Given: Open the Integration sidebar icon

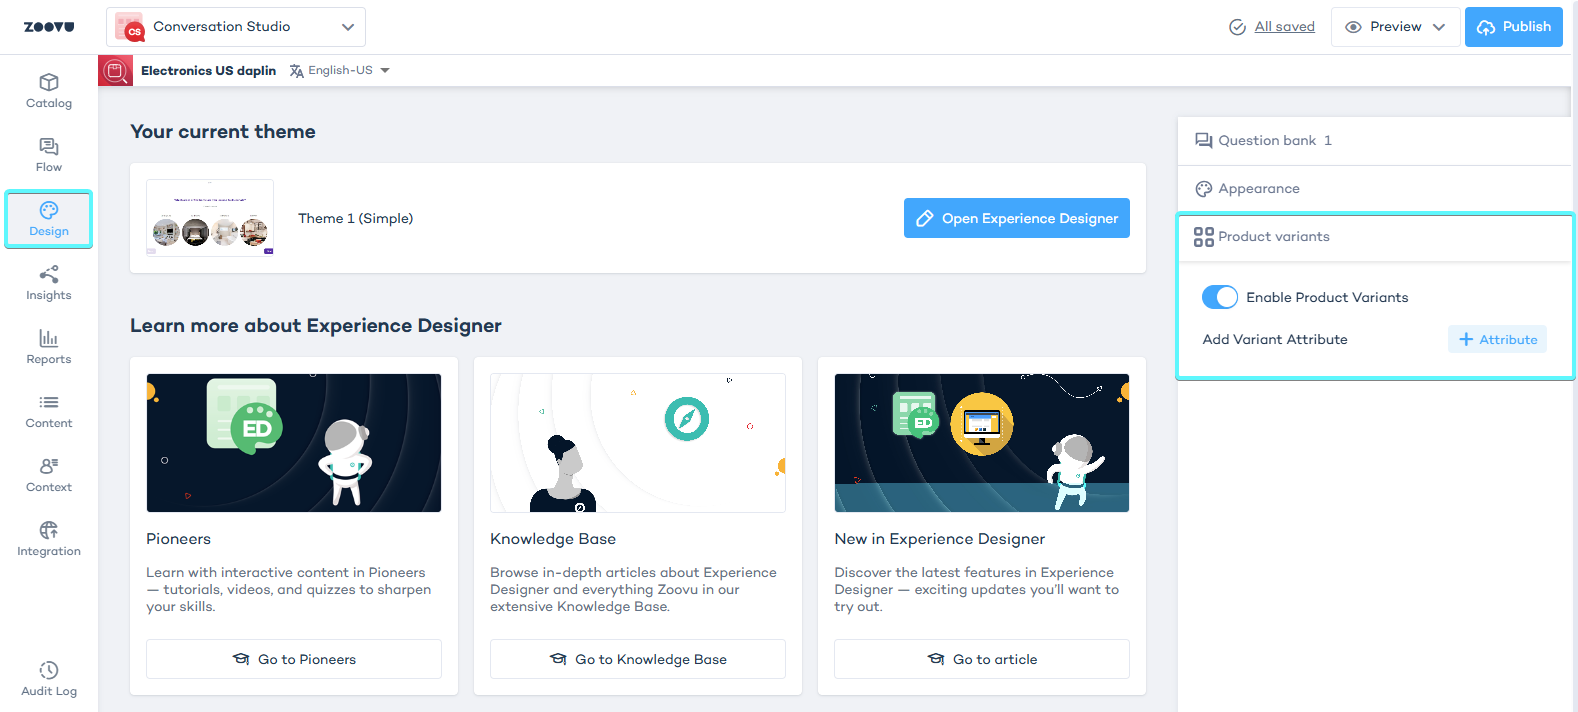Looking at the screenshot, I should pos(48,538).
